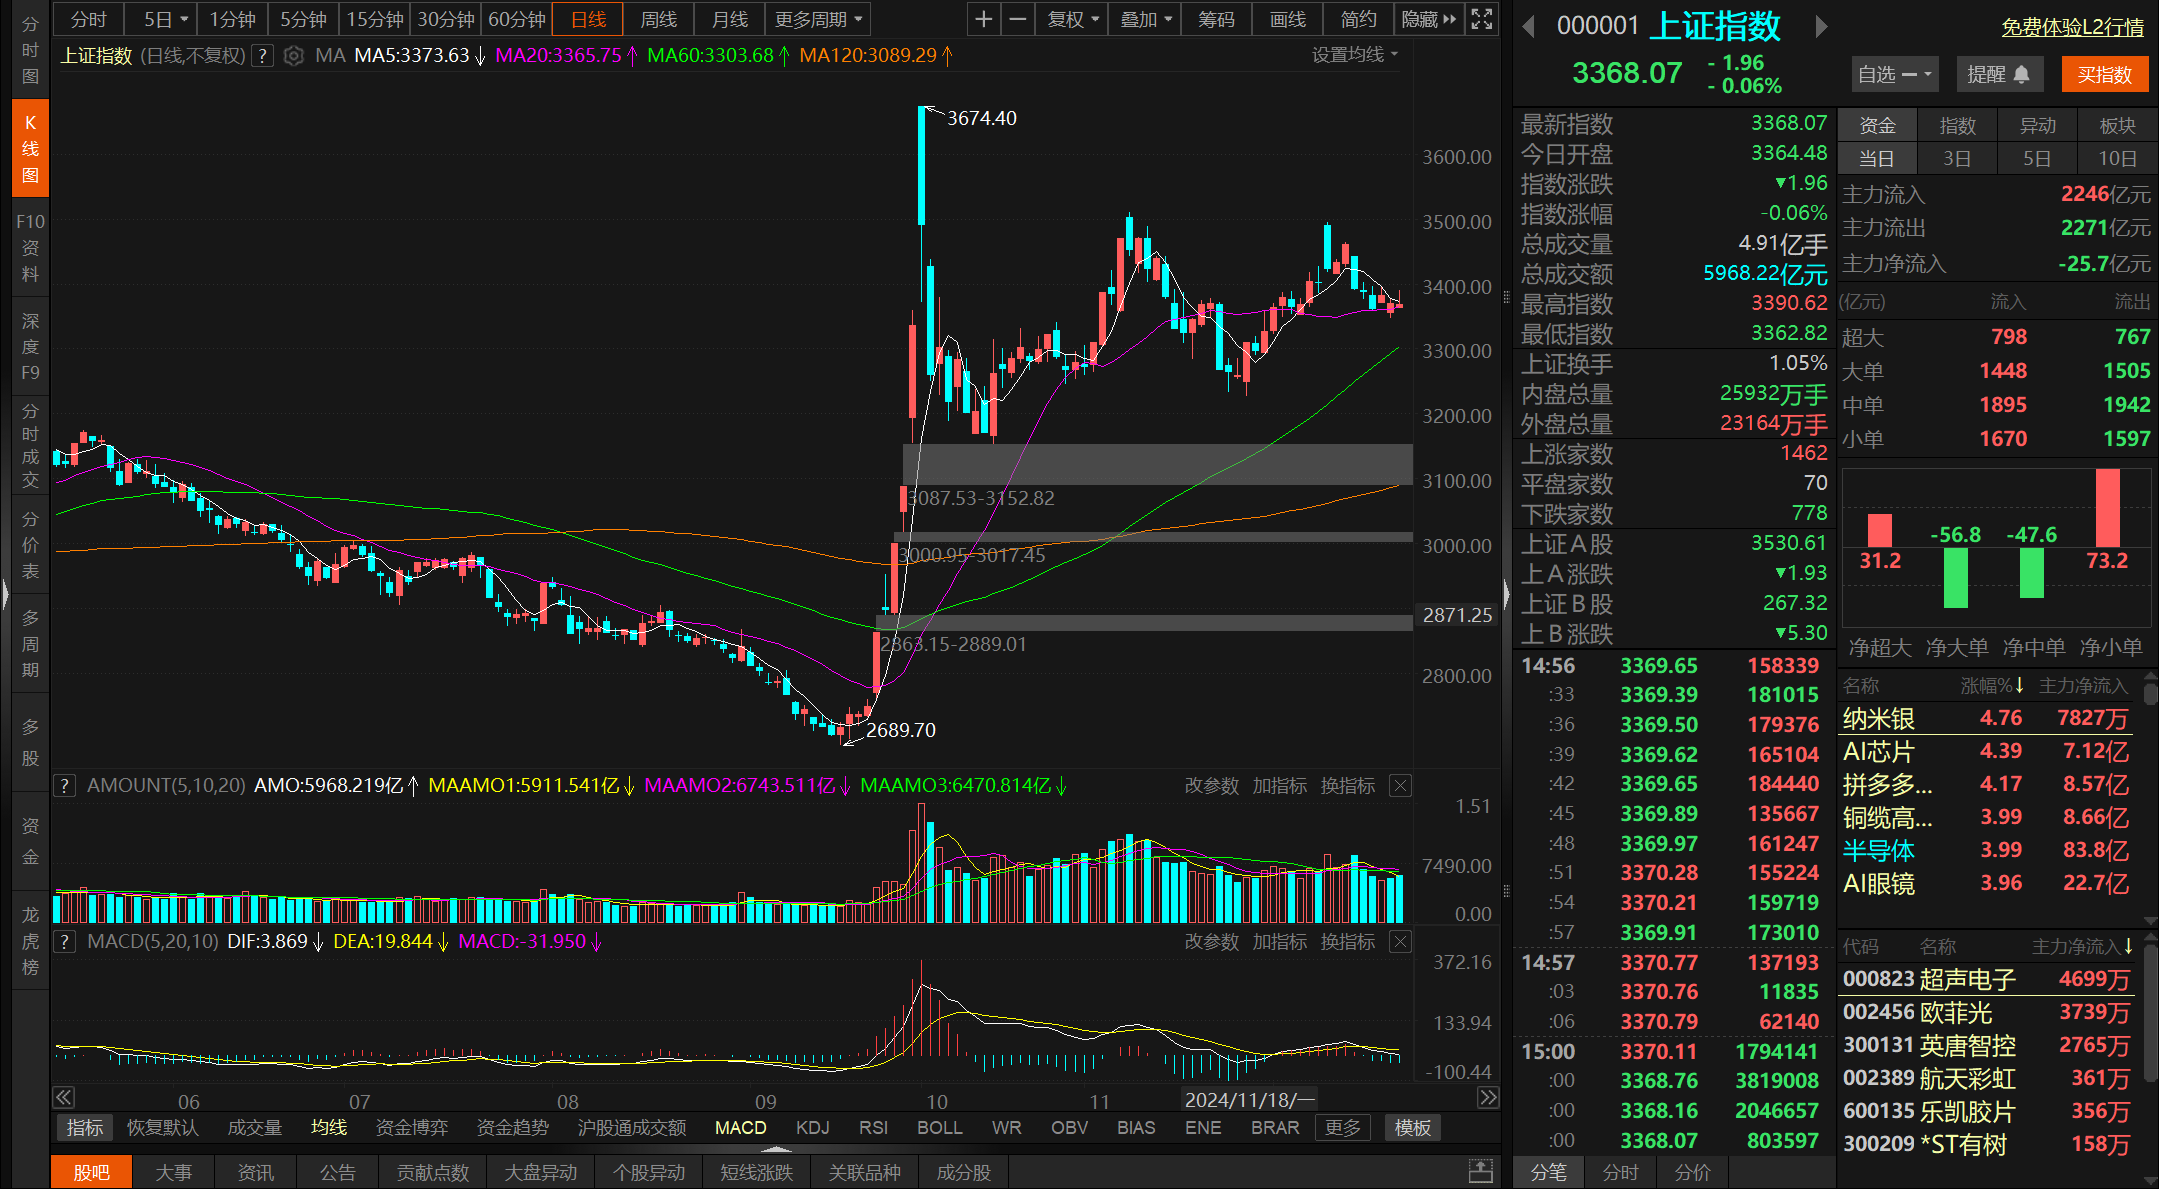Click 买指数 button
Image resolution: width=2159 pixels, height=1189 pixels.
(x=2104, y=74)
